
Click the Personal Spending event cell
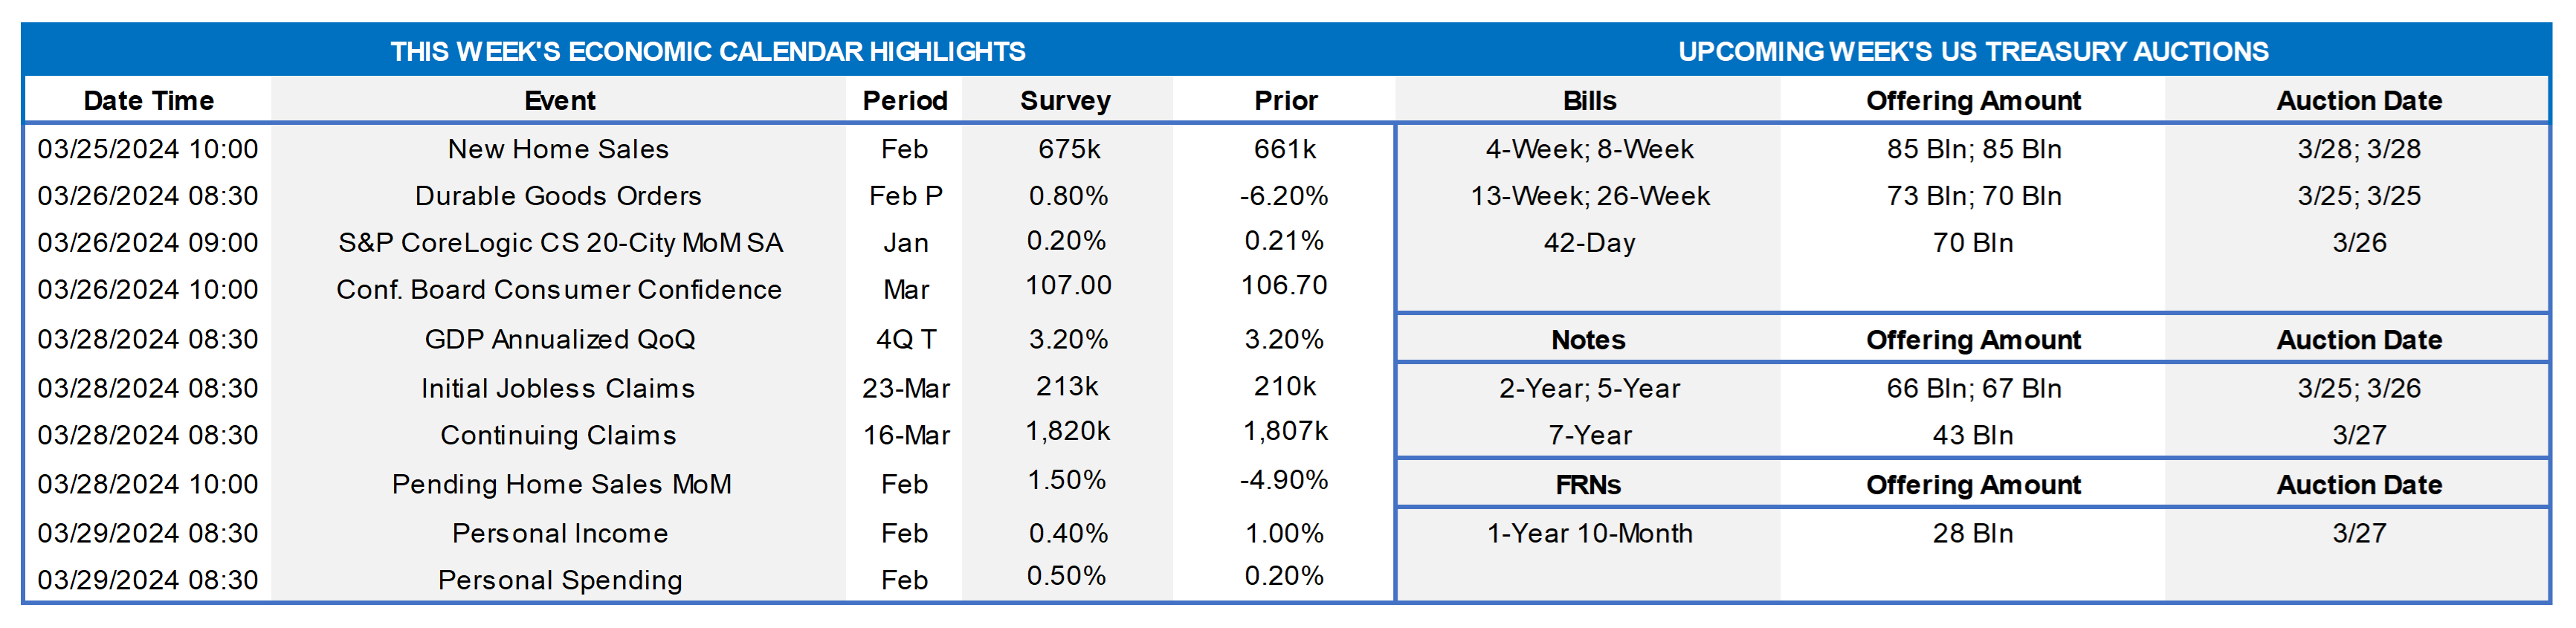559,581
